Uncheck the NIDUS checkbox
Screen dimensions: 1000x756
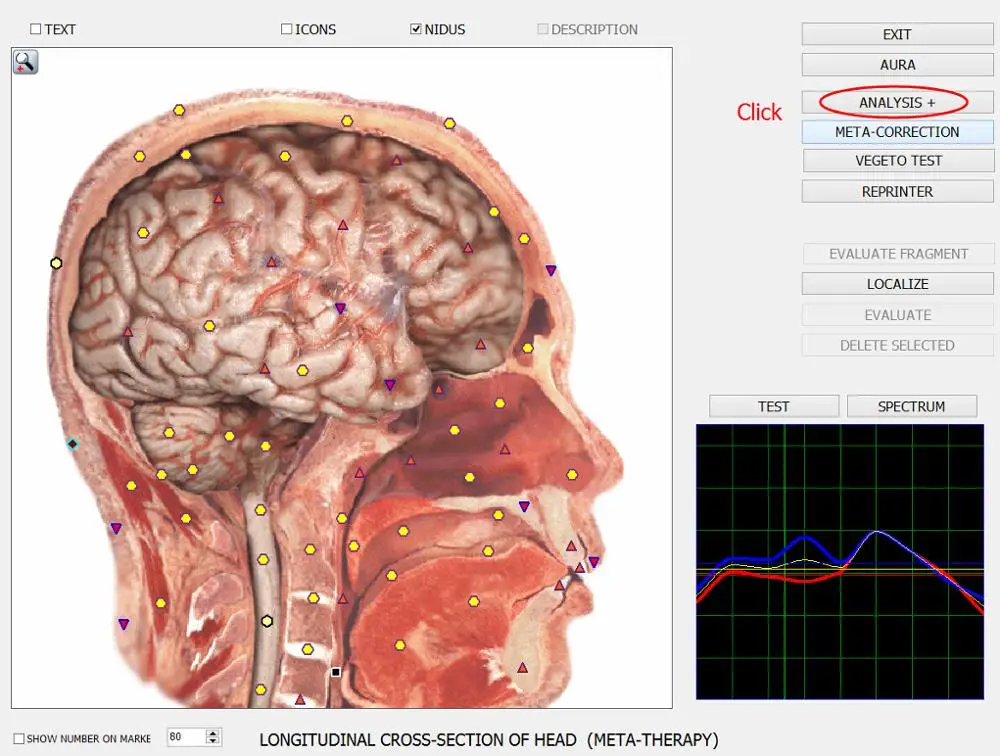click(416, 30)
